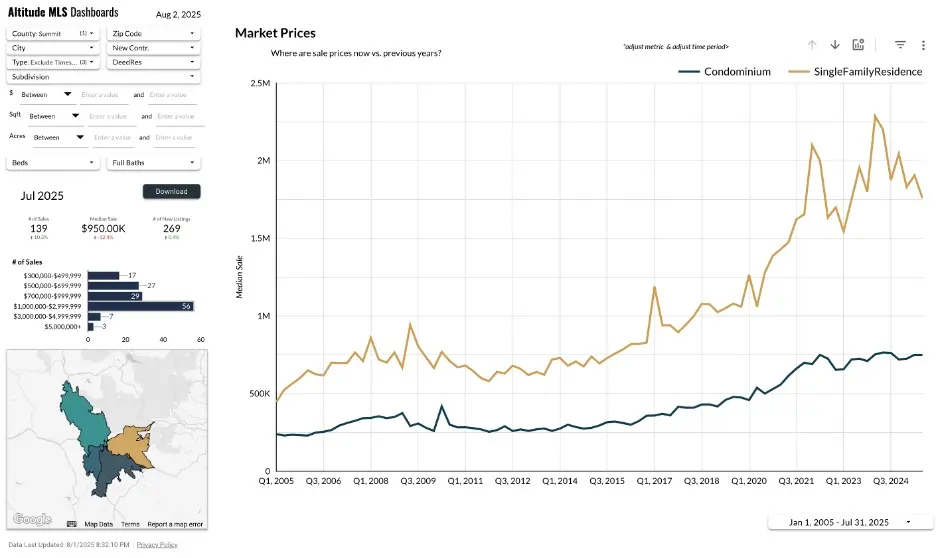Image resolution: width=936 pixels, height=558 pixels.
Task: Click the keyboard shortcuts icon on map
Action: tap(72, 524)
